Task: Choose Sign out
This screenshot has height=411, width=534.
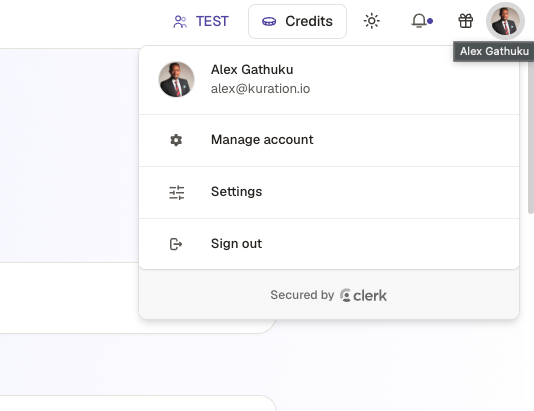Action: (x=329, y=244)
